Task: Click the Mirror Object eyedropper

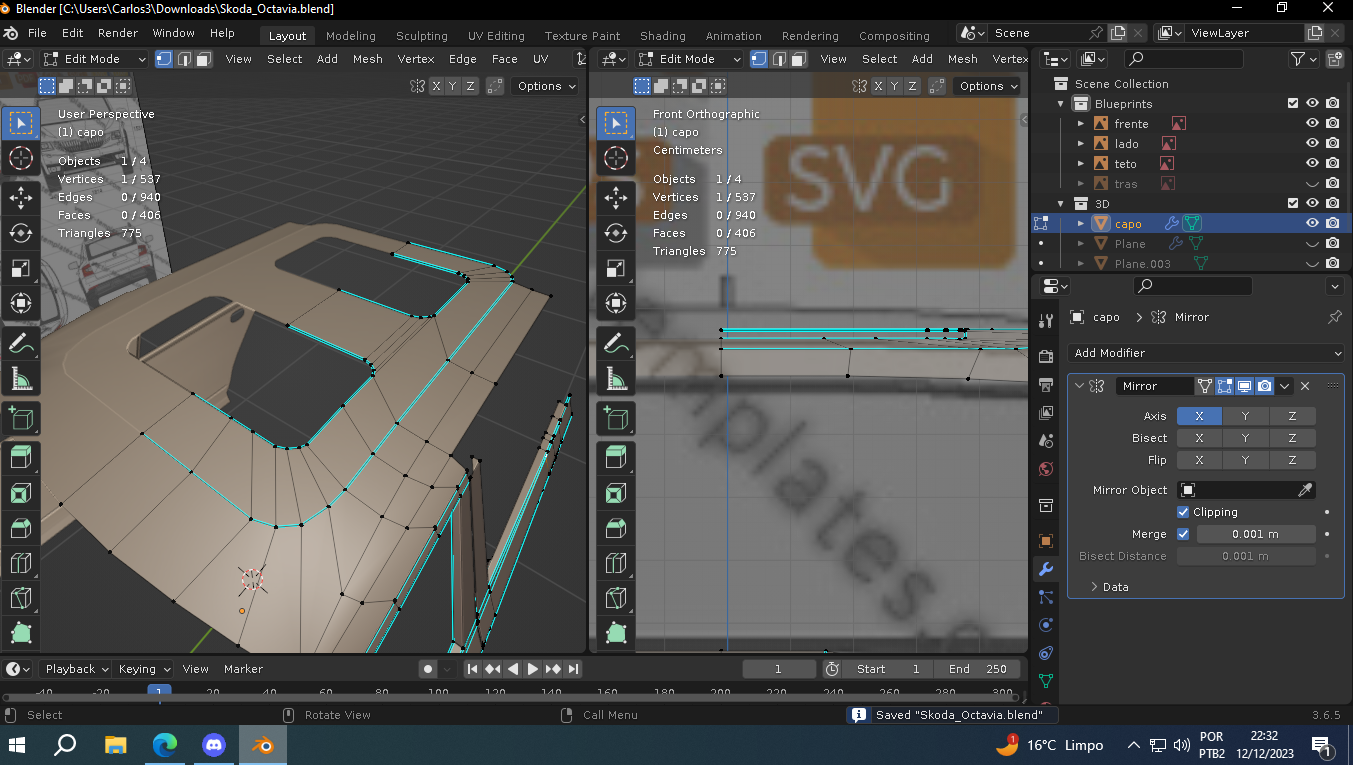Action: (x=1304, y=490)
